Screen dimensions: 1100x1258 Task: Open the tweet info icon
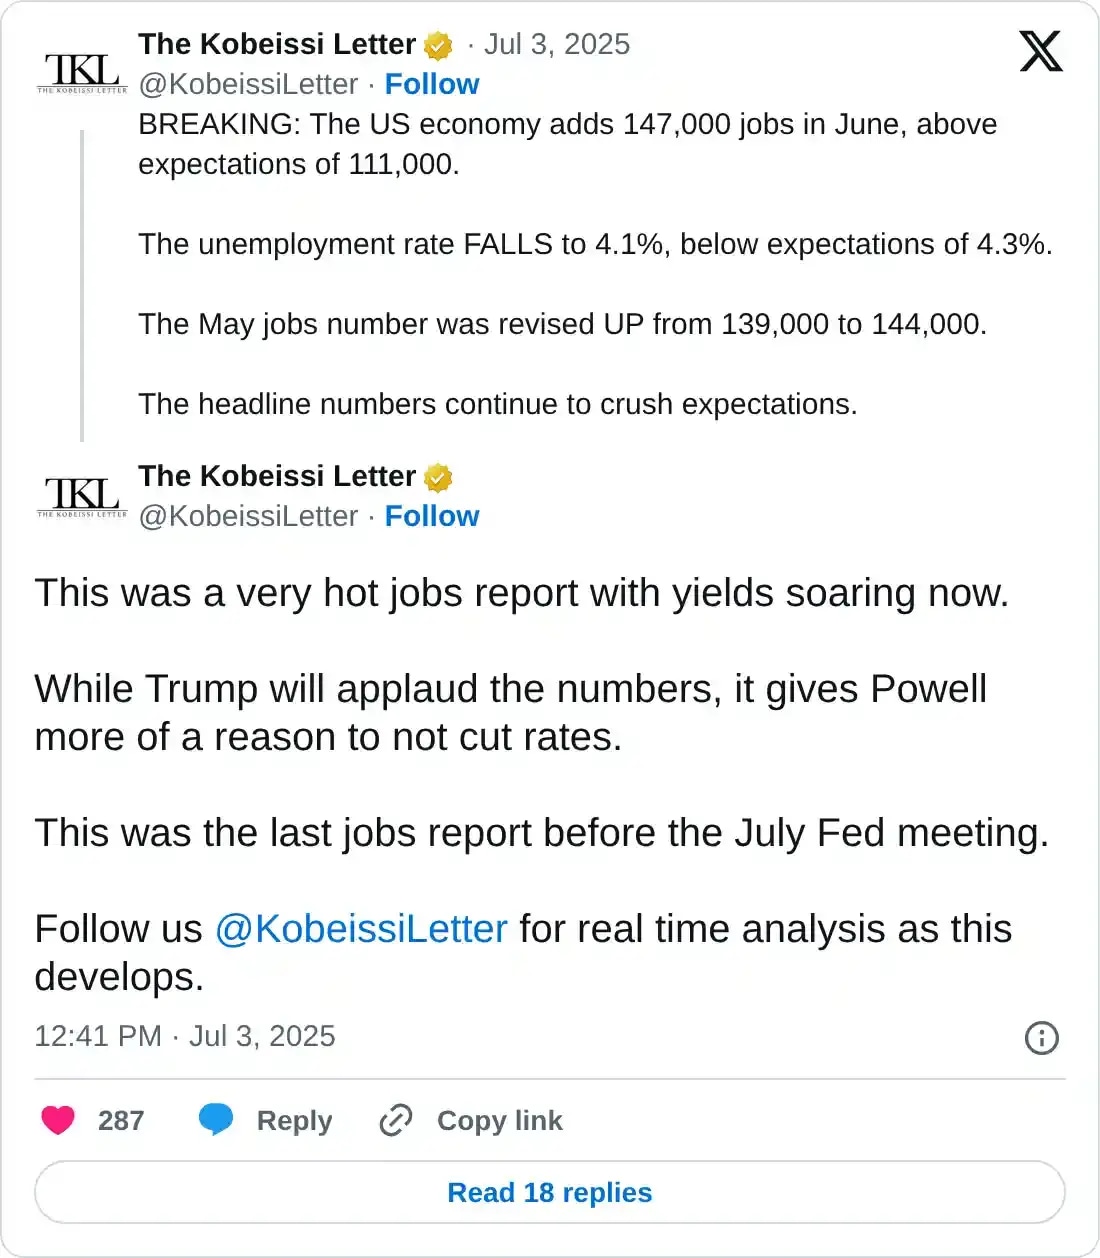click(1041, 1037)
